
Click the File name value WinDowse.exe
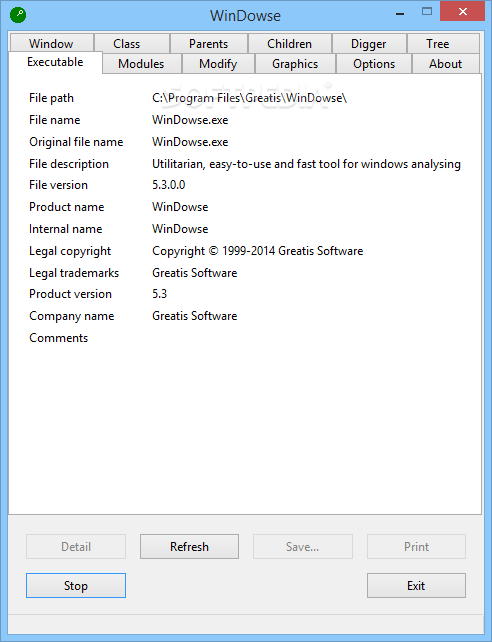coord(190,120)
